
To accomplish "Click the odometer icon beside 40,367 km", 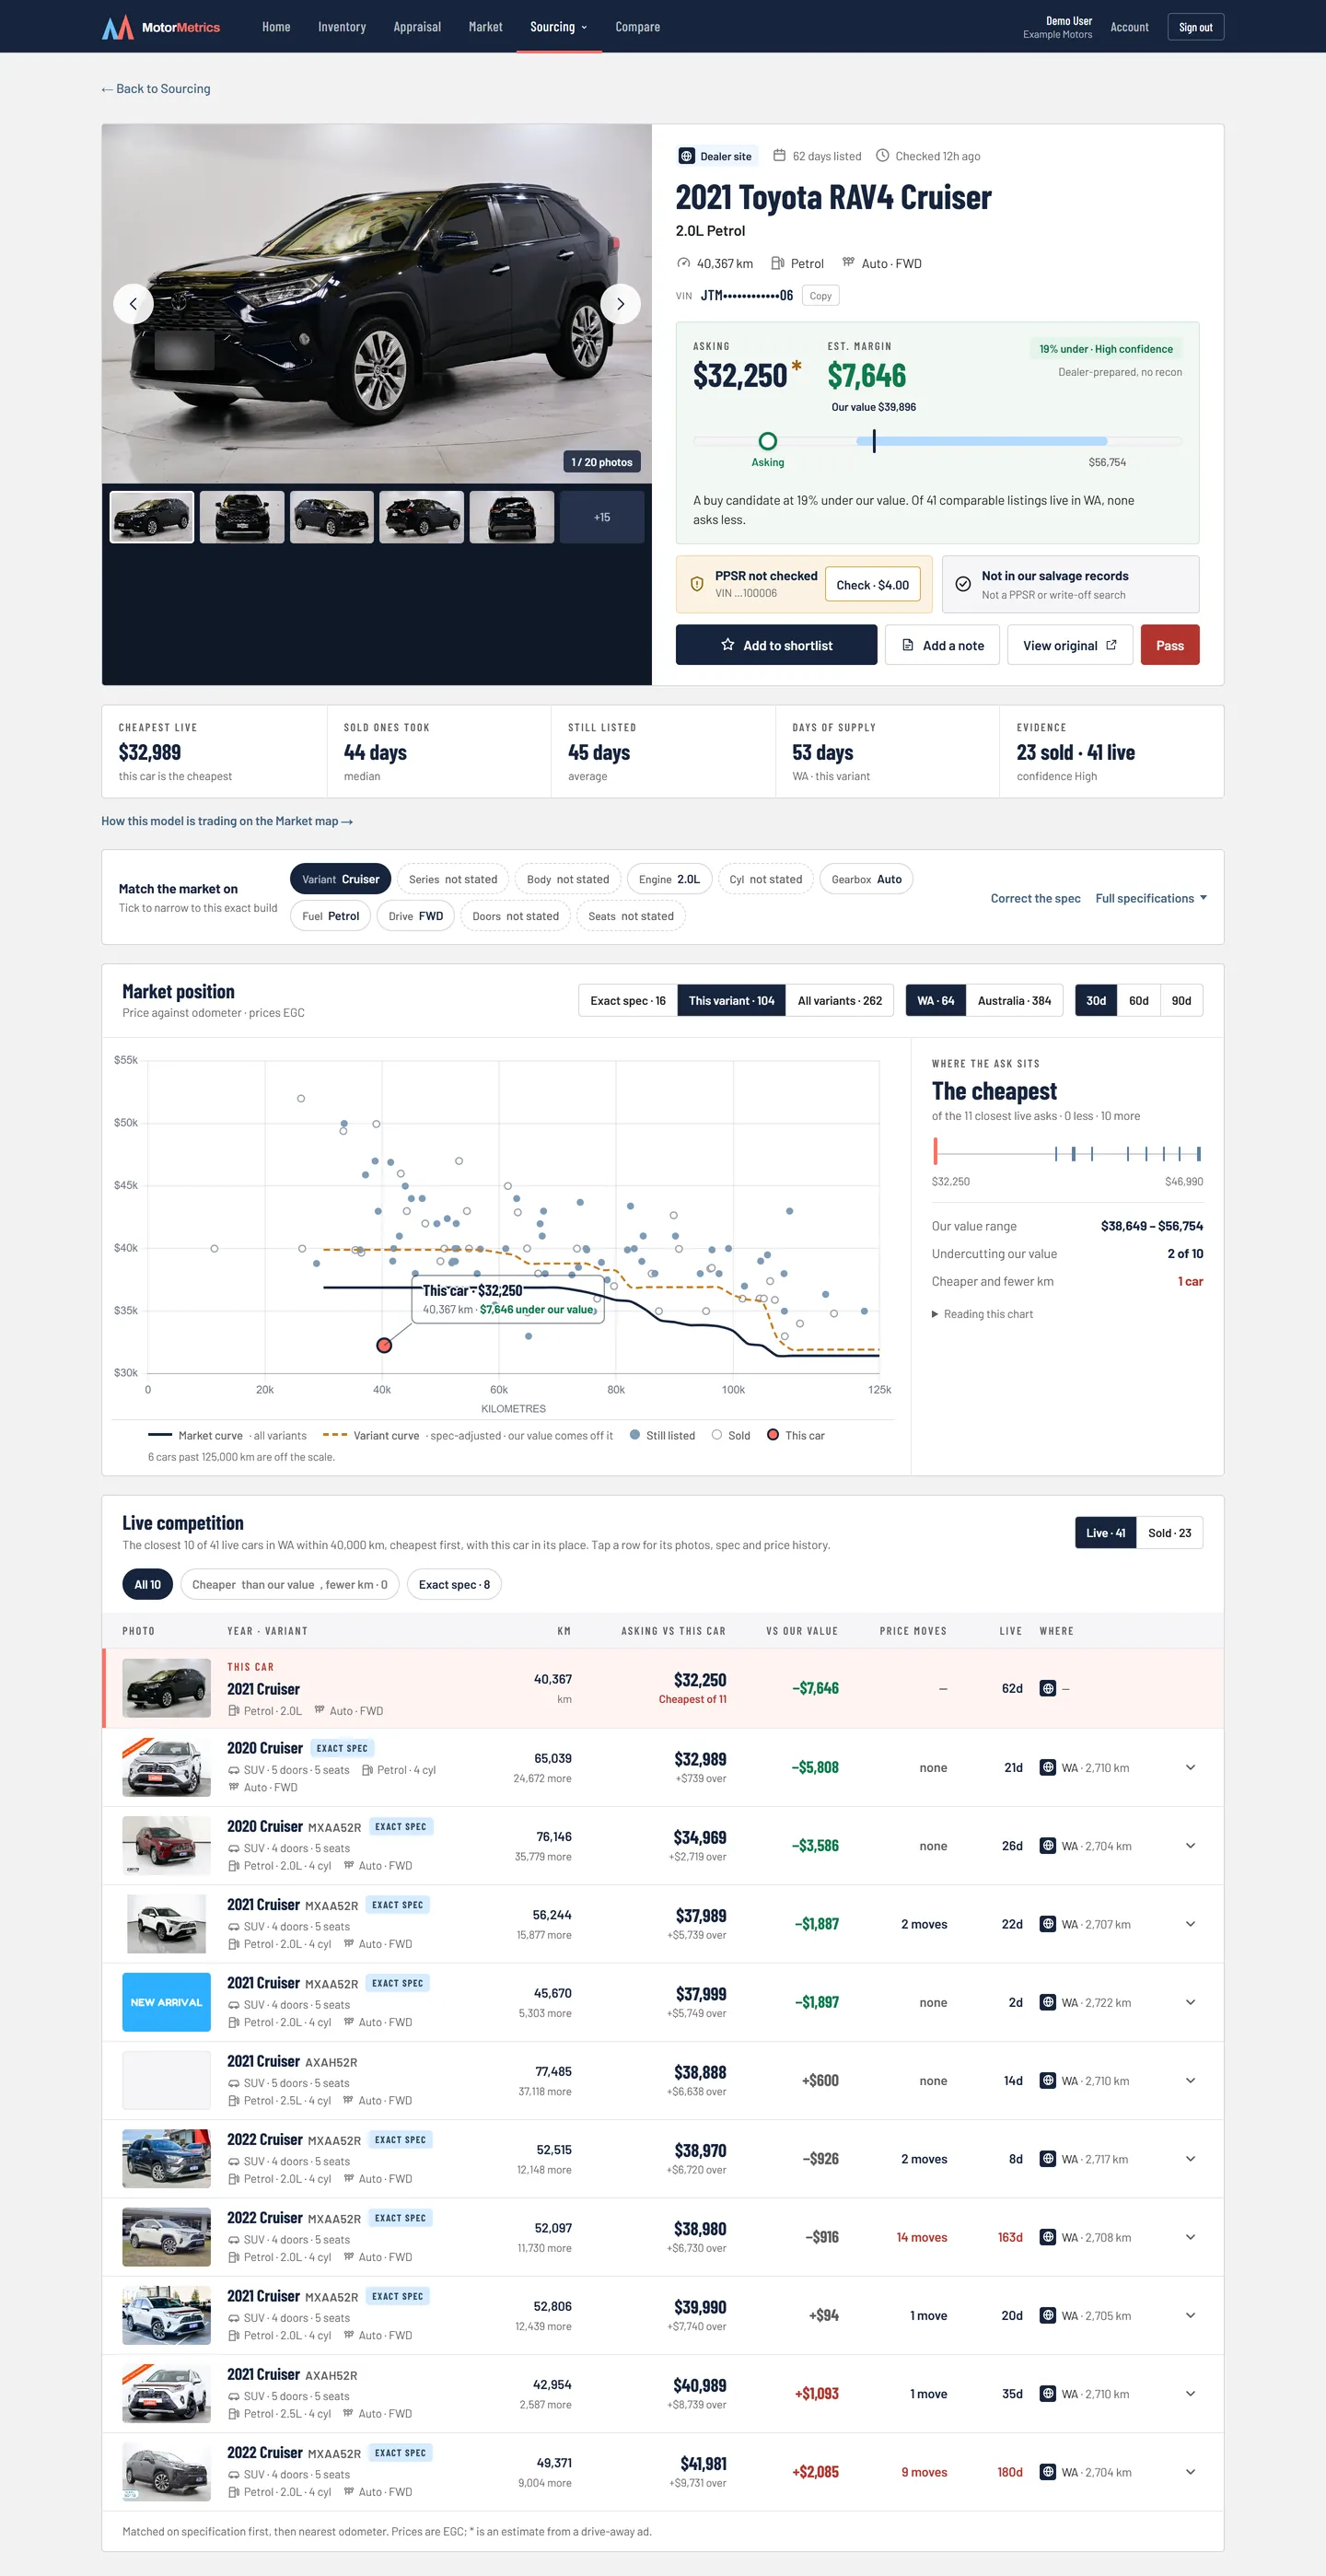I will pos(684,263).
